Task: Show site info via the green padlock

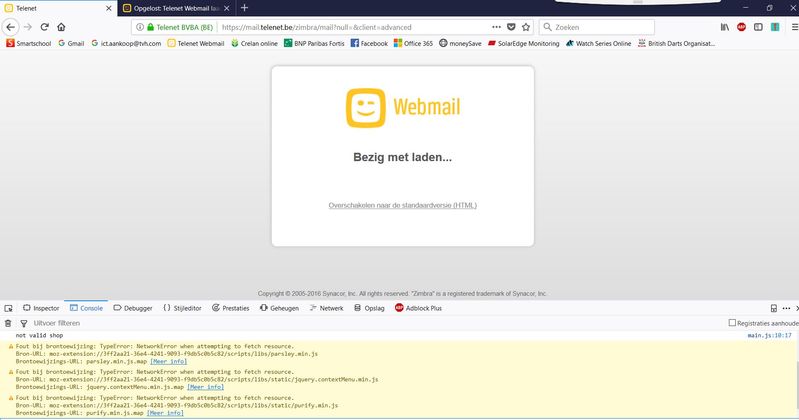Action: click(150, 27)
